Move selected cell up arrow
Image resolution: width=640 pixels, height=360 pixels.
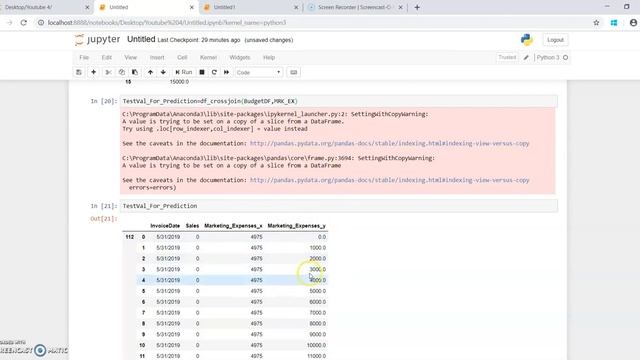pos(150,72)
